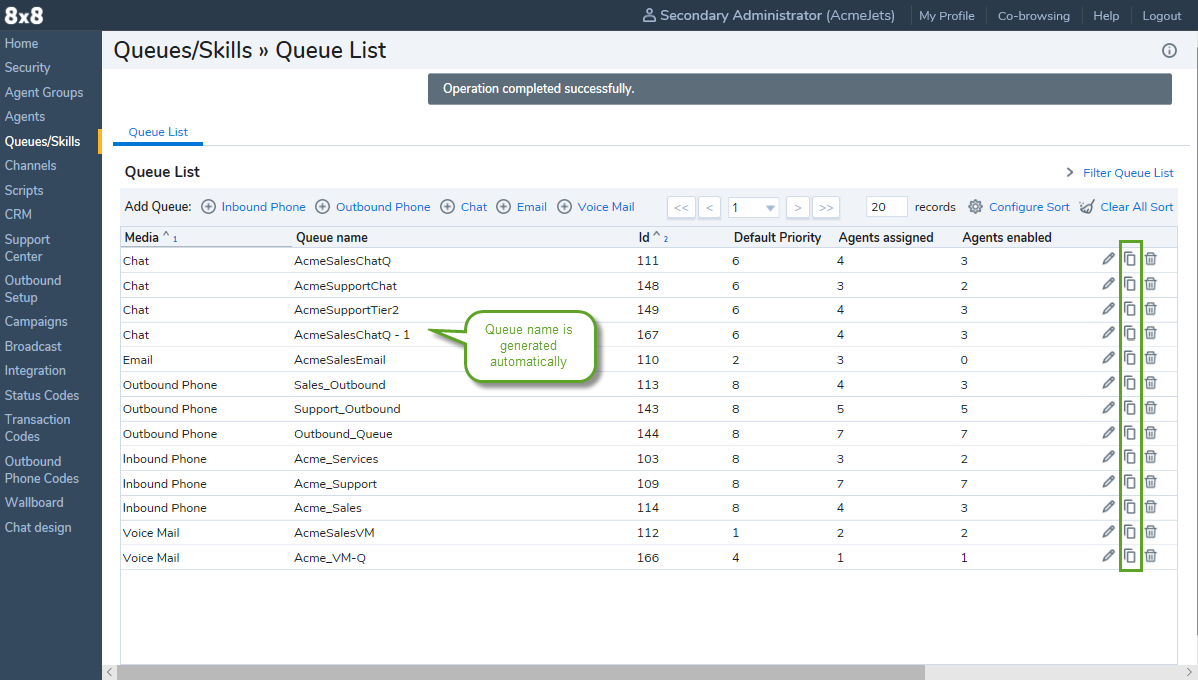Edit the Support_Outbound queue
The image size is (1198, 680).
click(1108, 408)
